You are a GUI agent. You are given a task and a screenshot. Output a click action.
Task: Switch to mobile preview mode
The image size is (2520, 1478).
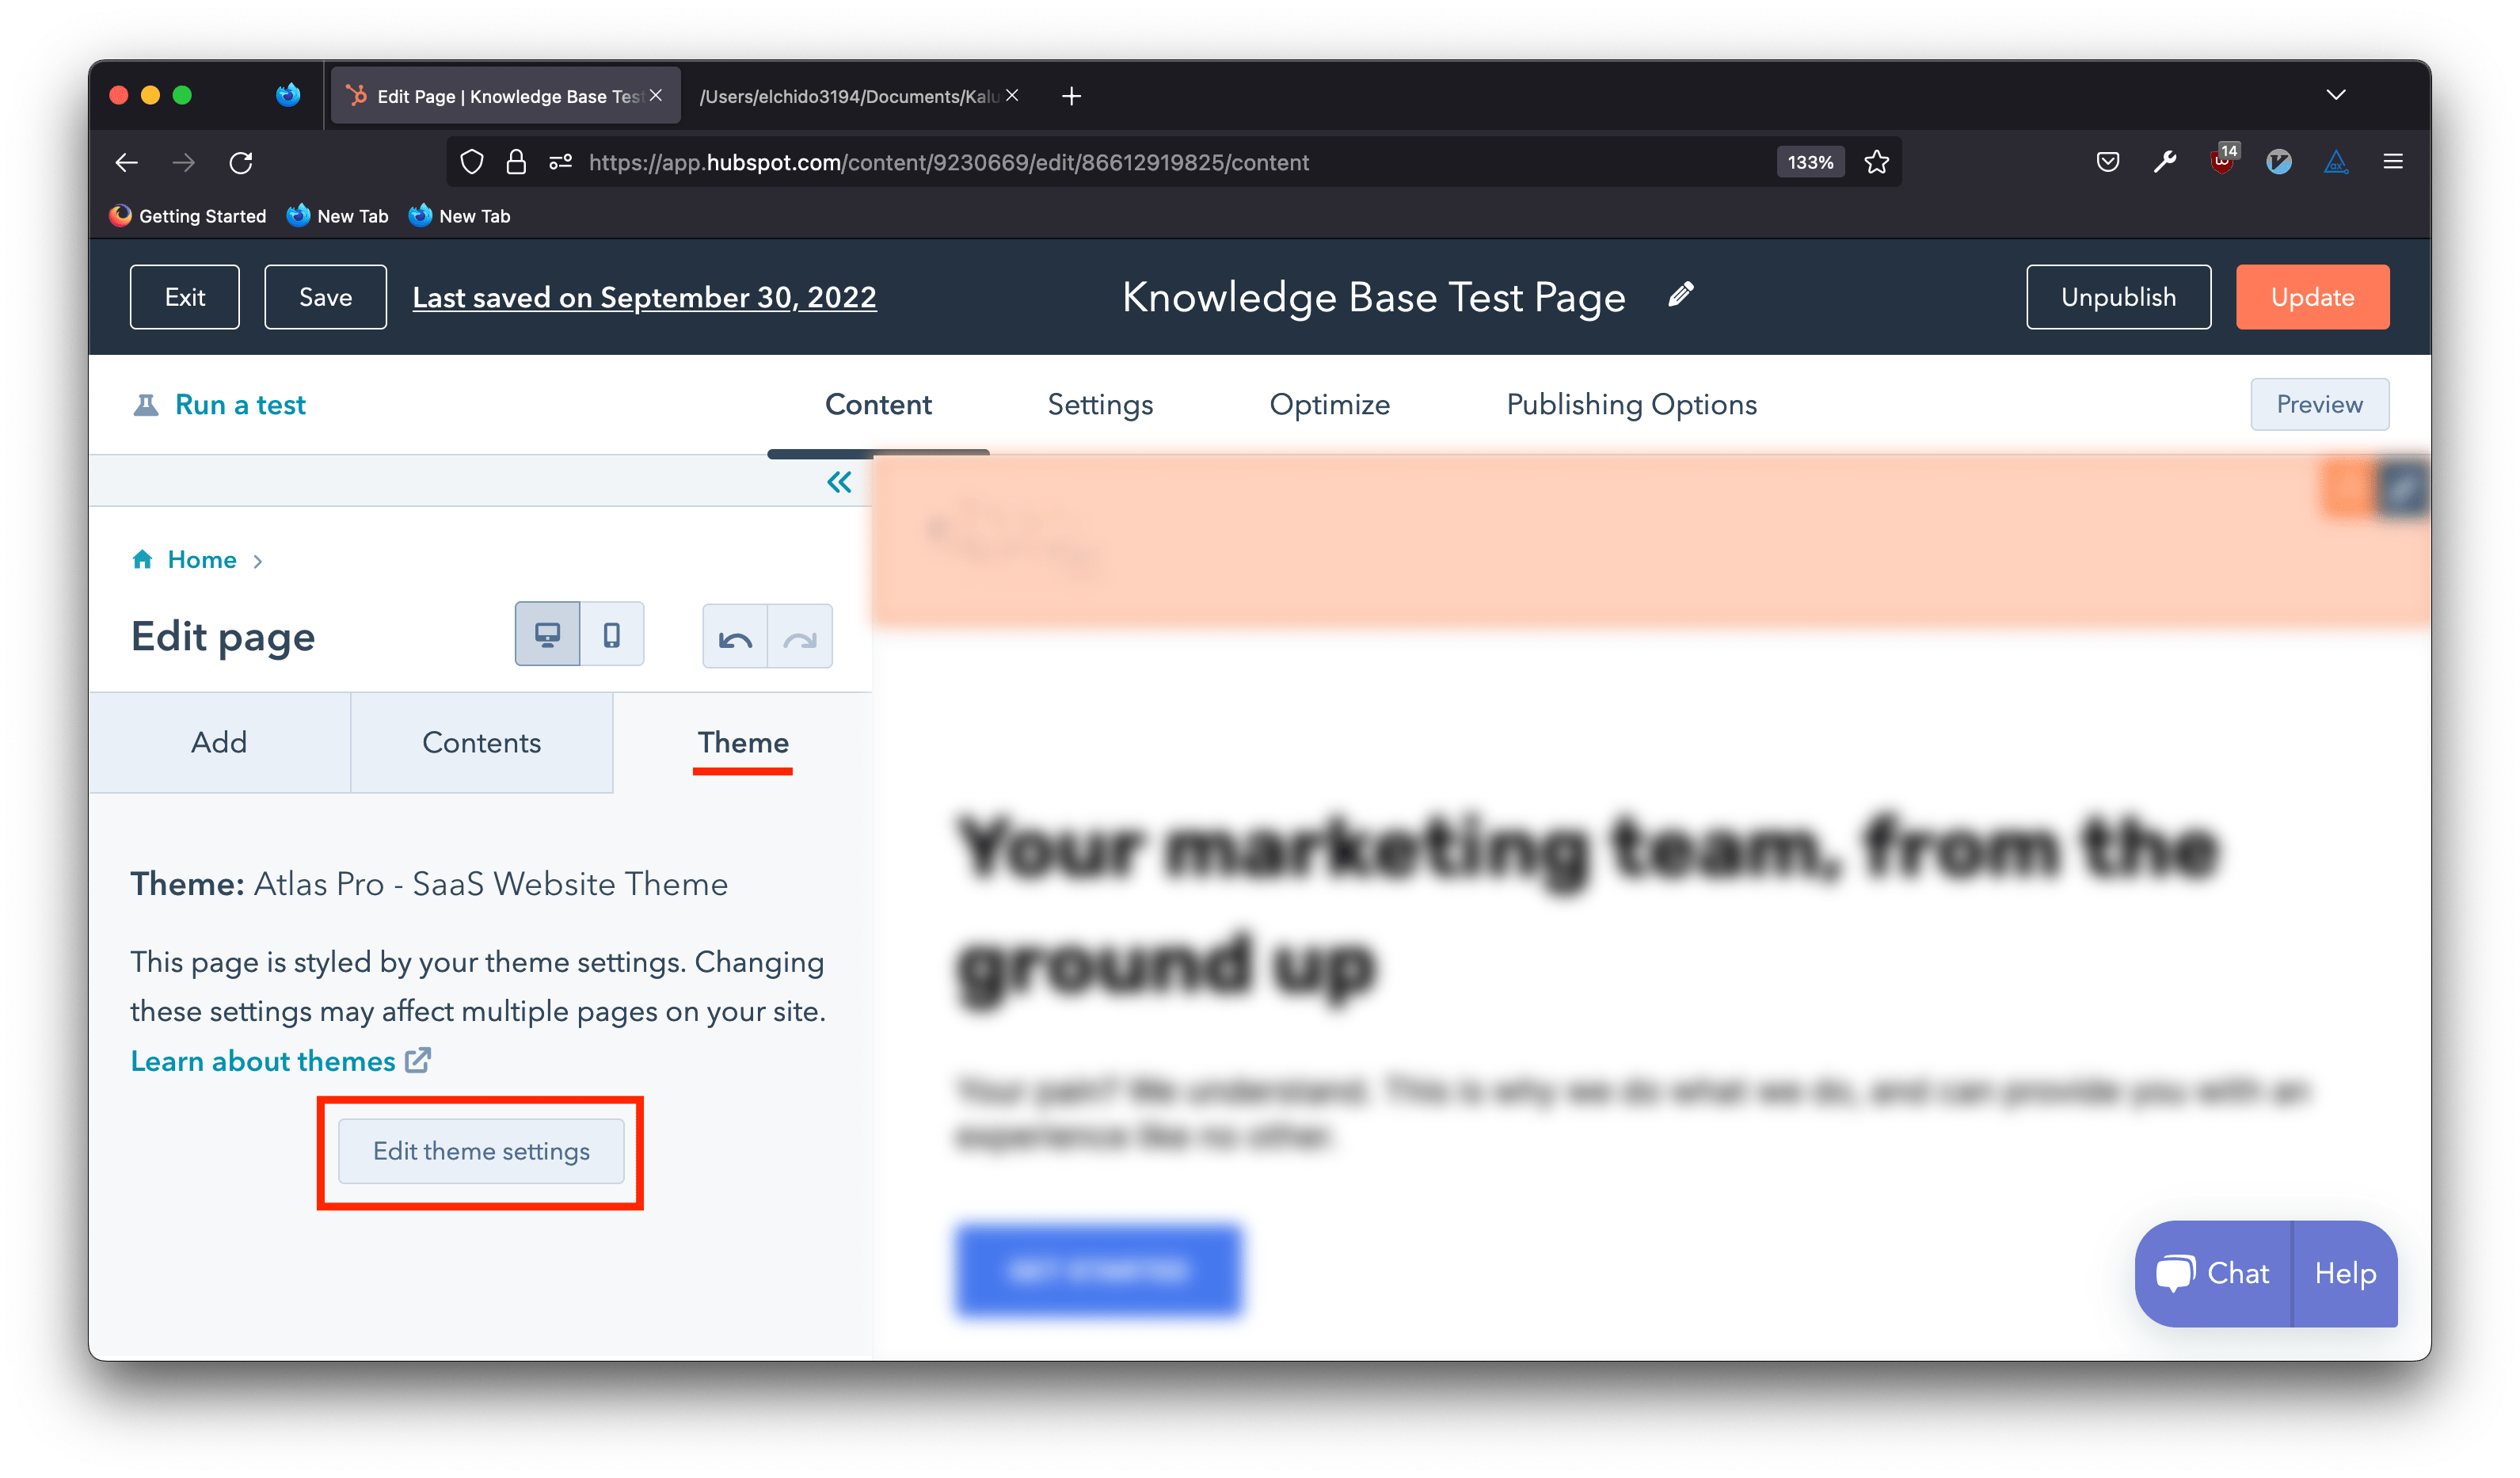click(x=611, y=634)
